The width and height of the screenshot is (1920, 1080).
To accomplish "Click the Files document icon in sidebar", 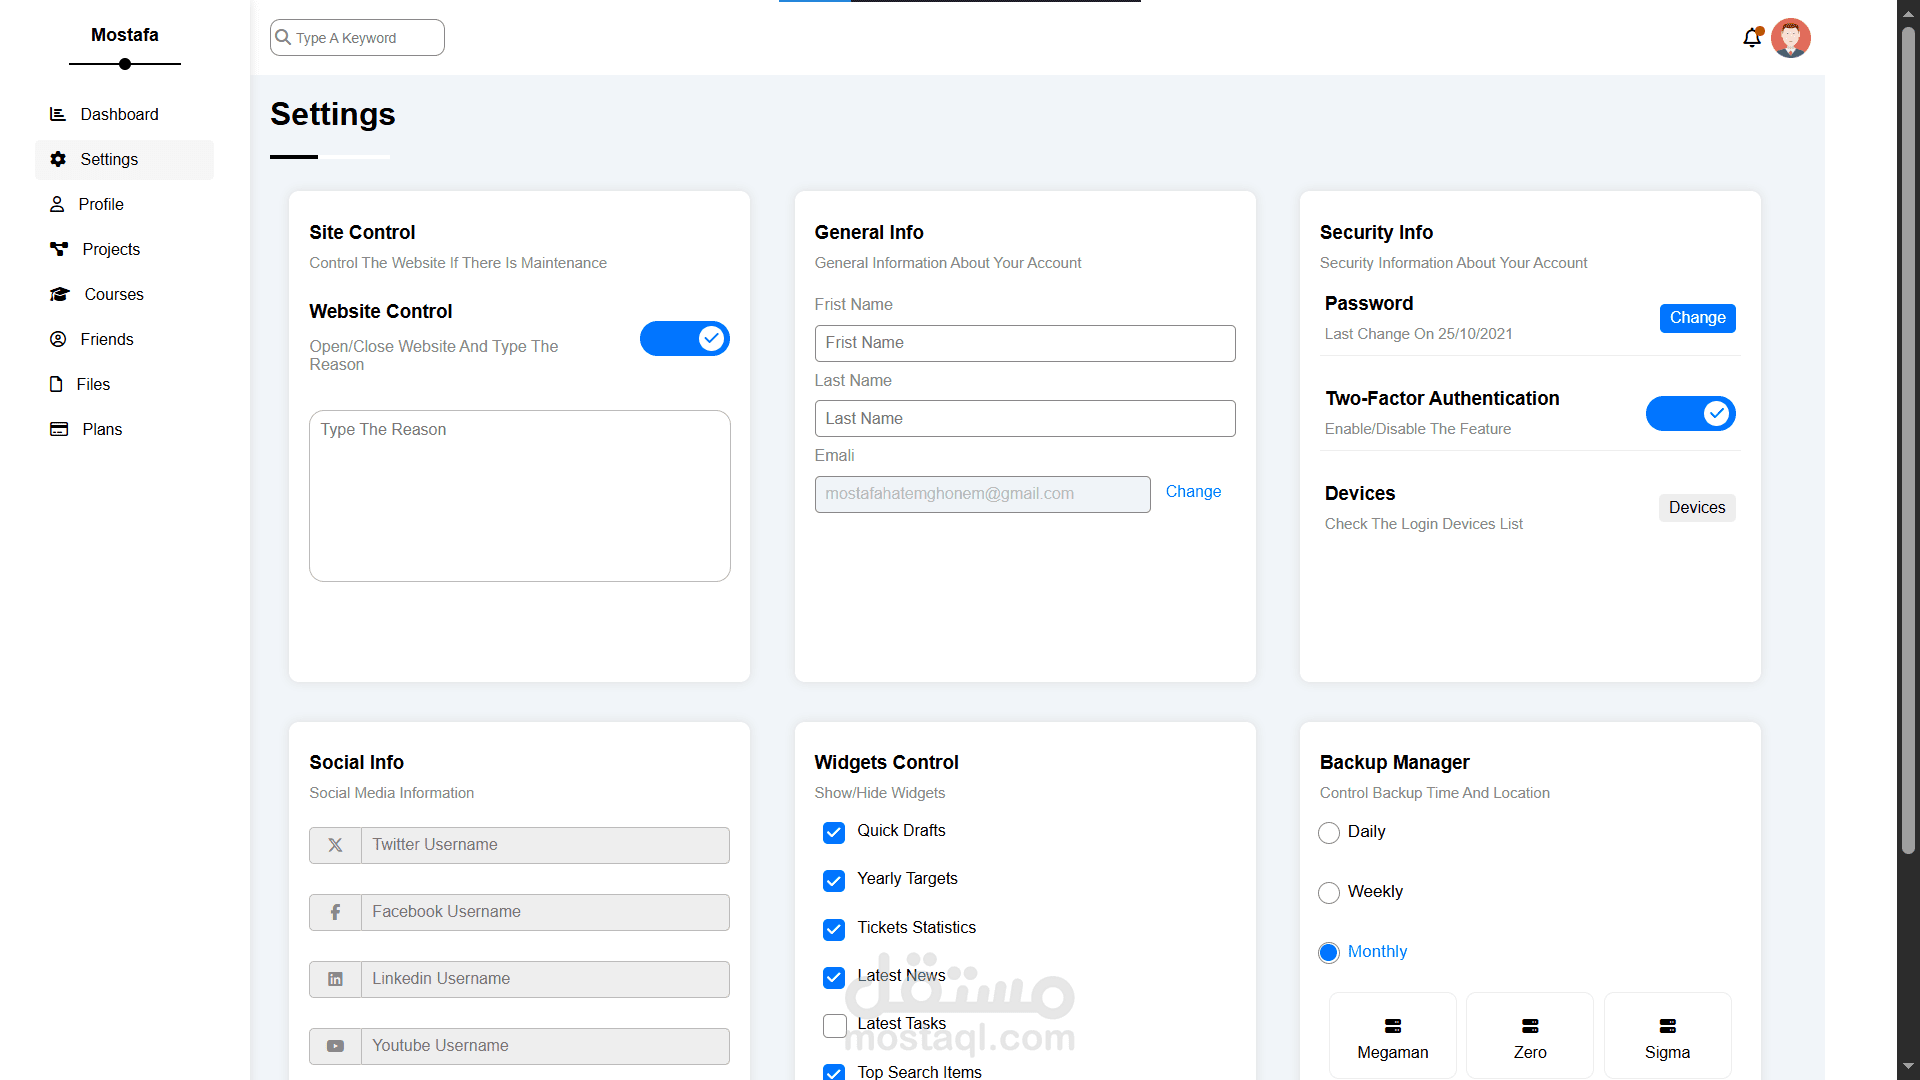I will click(x=56, y=384).
